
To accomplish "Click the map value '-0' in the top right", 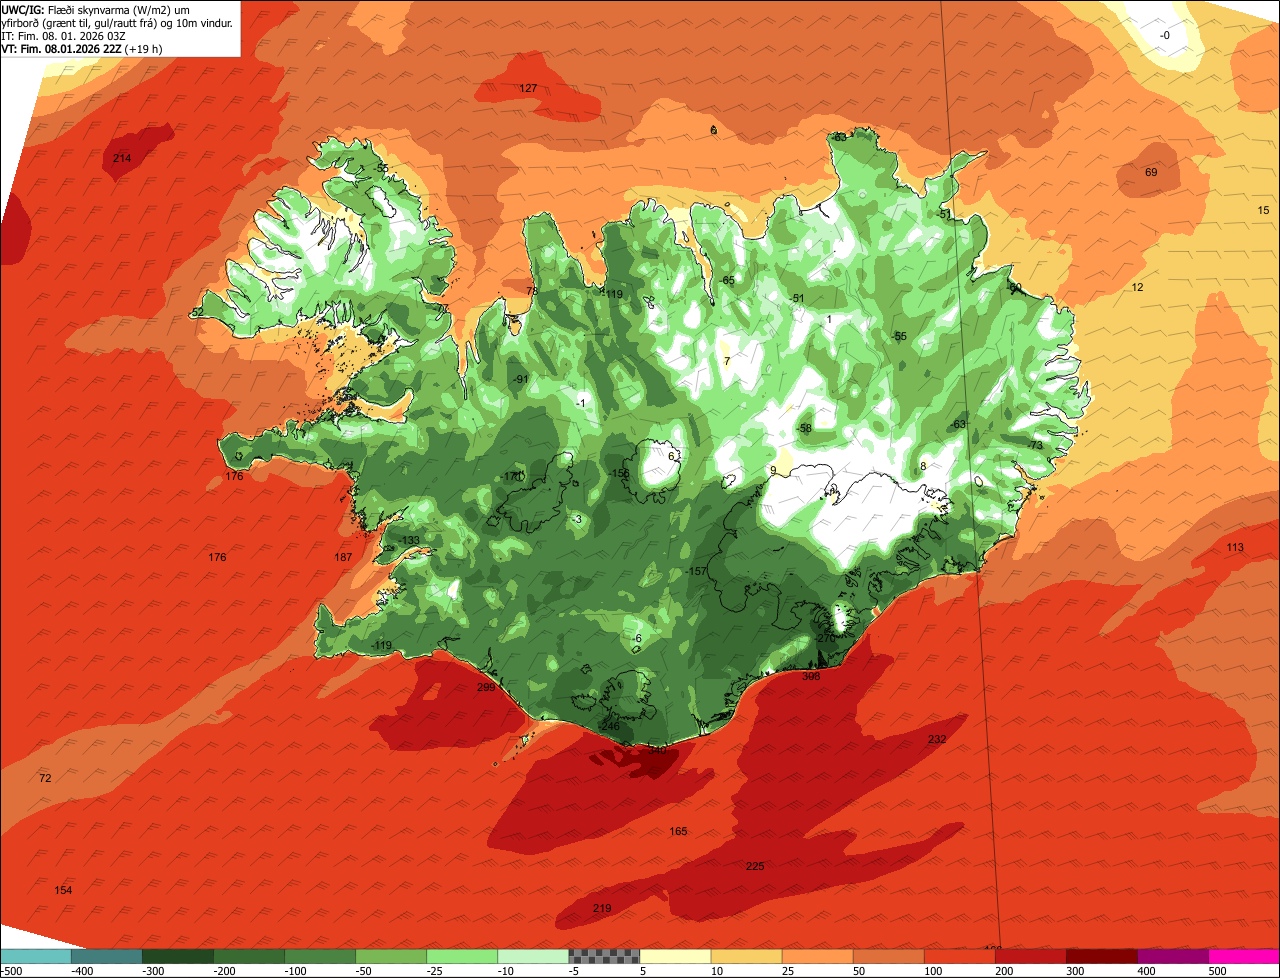I will (x=1164, y=35).
